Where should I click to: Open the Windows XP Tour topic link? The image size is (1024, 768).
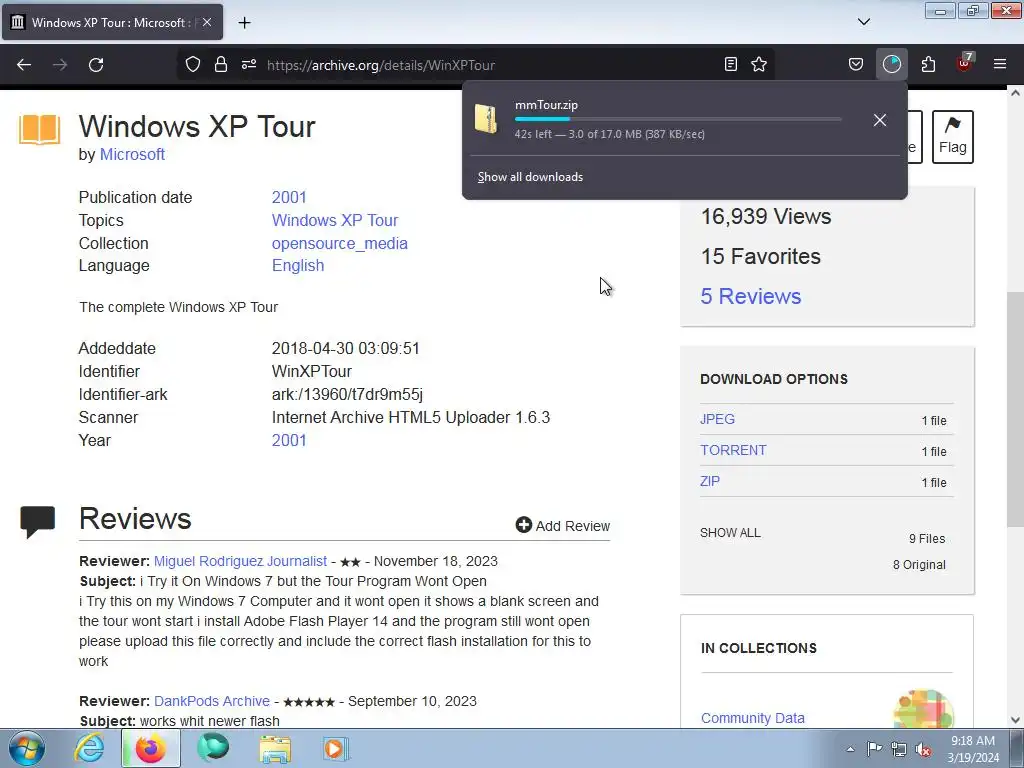335,220
